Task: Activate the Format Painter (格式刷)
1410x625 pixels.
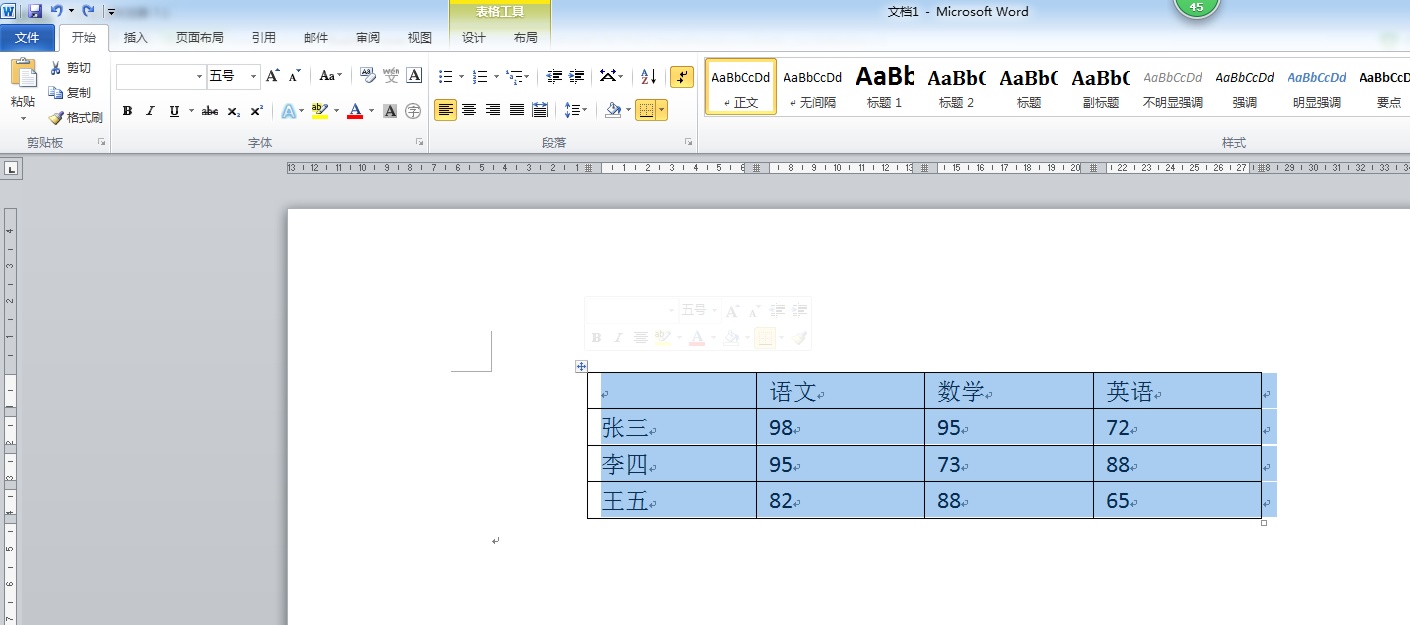Action: 76,117
